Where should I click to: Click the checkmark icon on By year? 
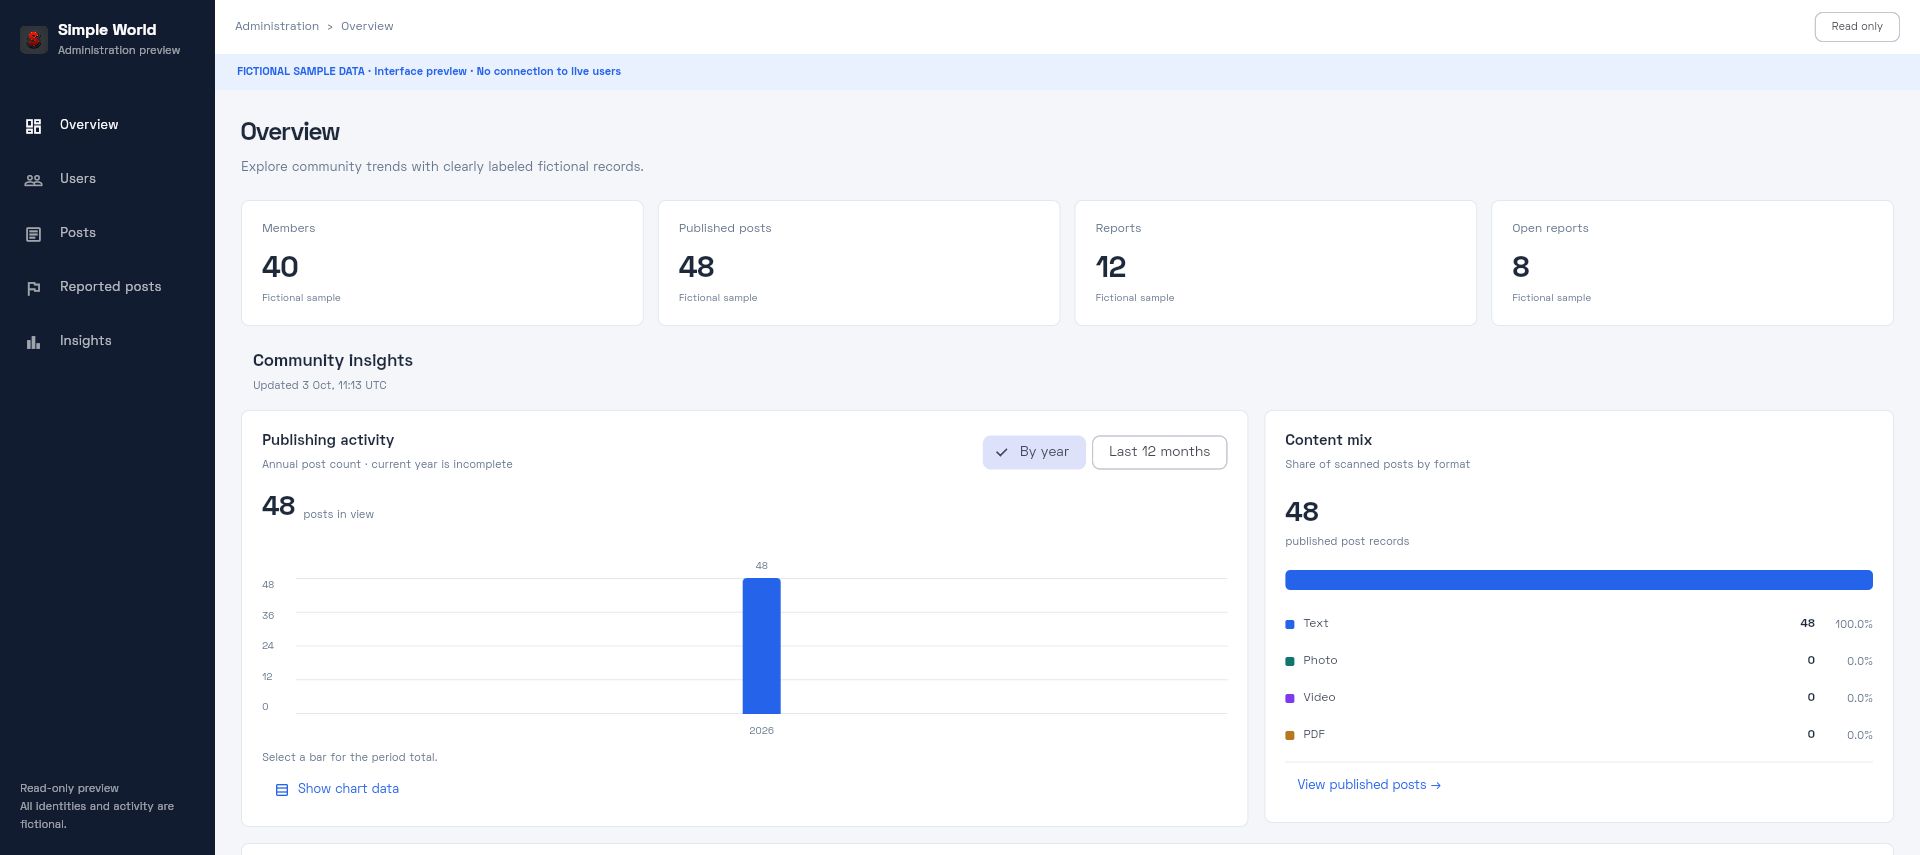tap(1001, 452)
